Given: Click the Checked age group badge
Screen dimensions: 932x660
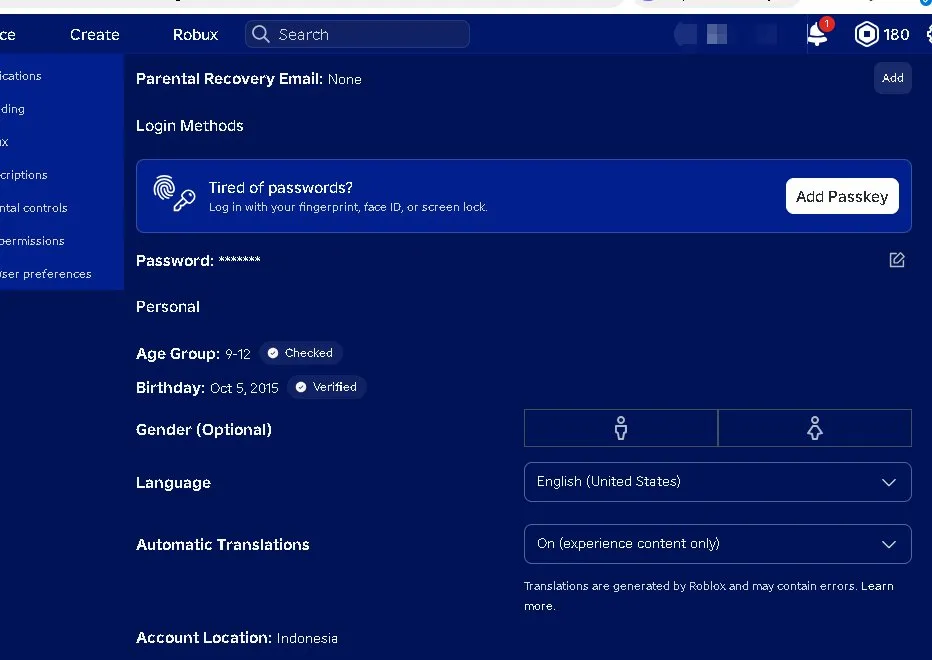Looking at the screenshot, I should pos(301,353).
